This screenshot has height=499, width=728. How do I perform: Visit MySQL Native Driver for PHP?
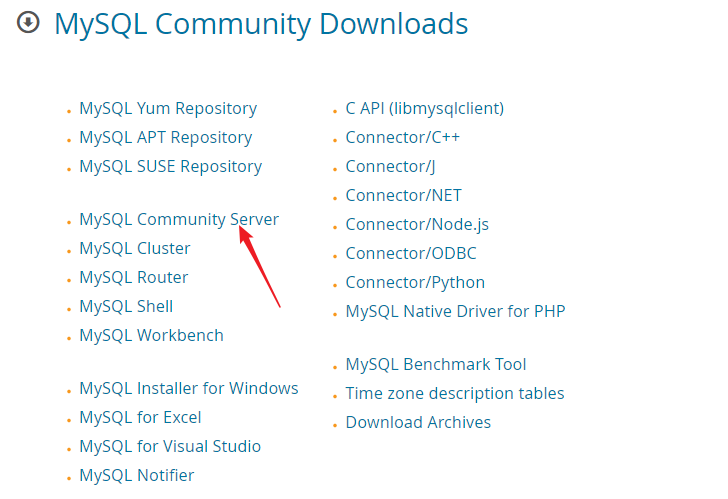(x=455, y=311)
